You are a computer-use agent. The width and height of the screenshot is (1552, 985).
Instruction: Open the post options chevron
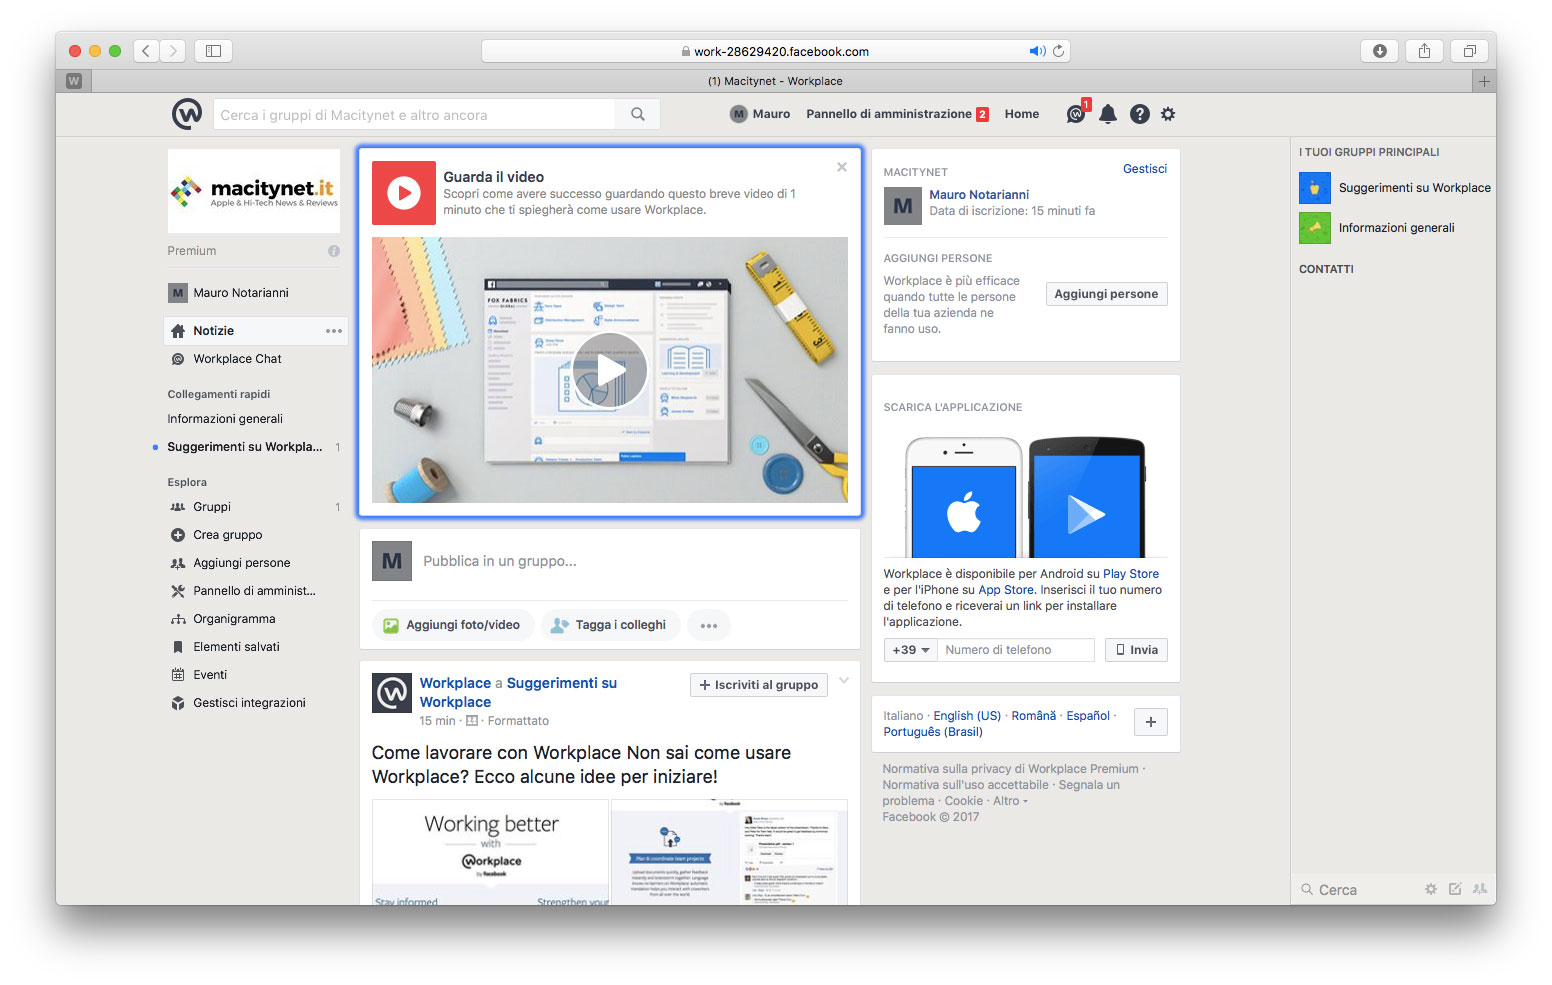click(844, 681)
